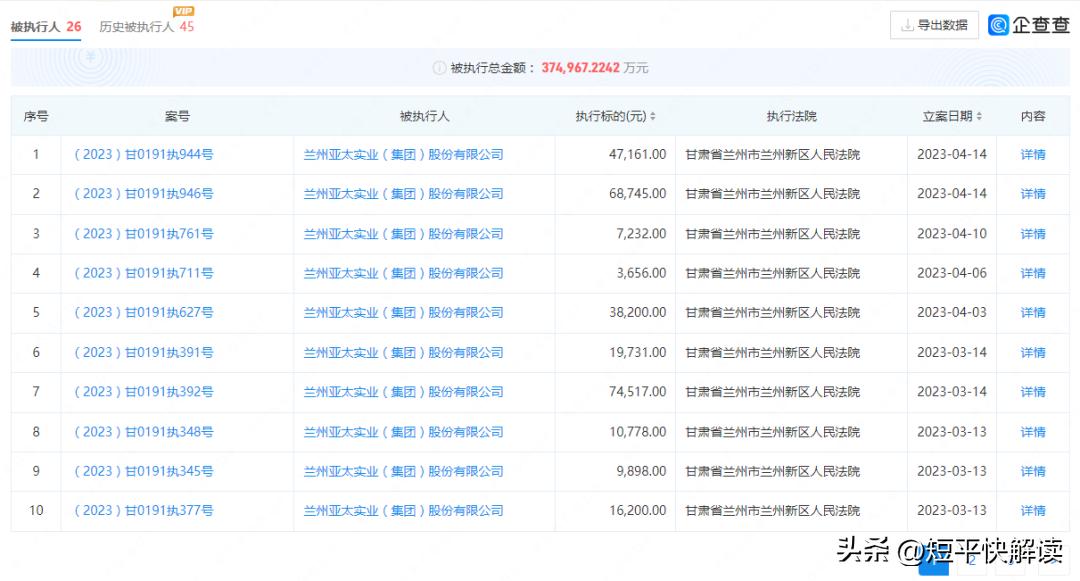Open case number (2023)甘0191执761号
The height and width of the screenshot is (581, 1080).
pyautogui.click(x=143, y=233)
